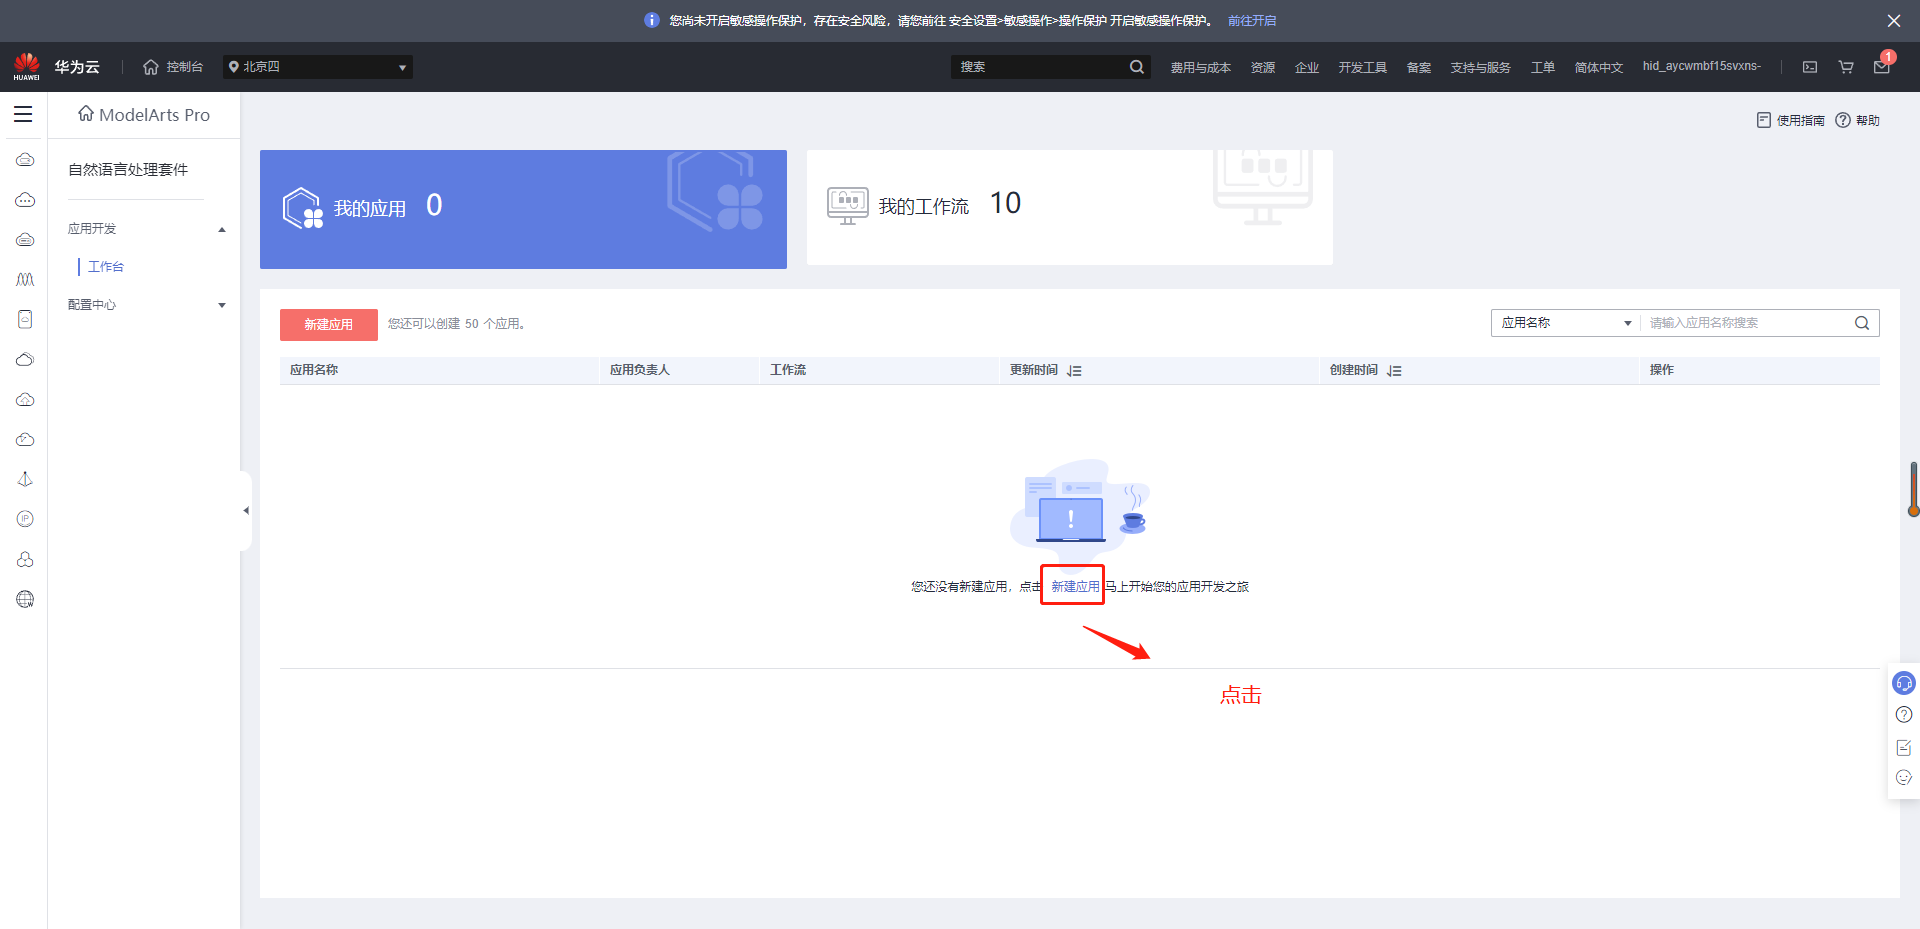
Task: Click the 工作流 column header
Action: [788, 370]
